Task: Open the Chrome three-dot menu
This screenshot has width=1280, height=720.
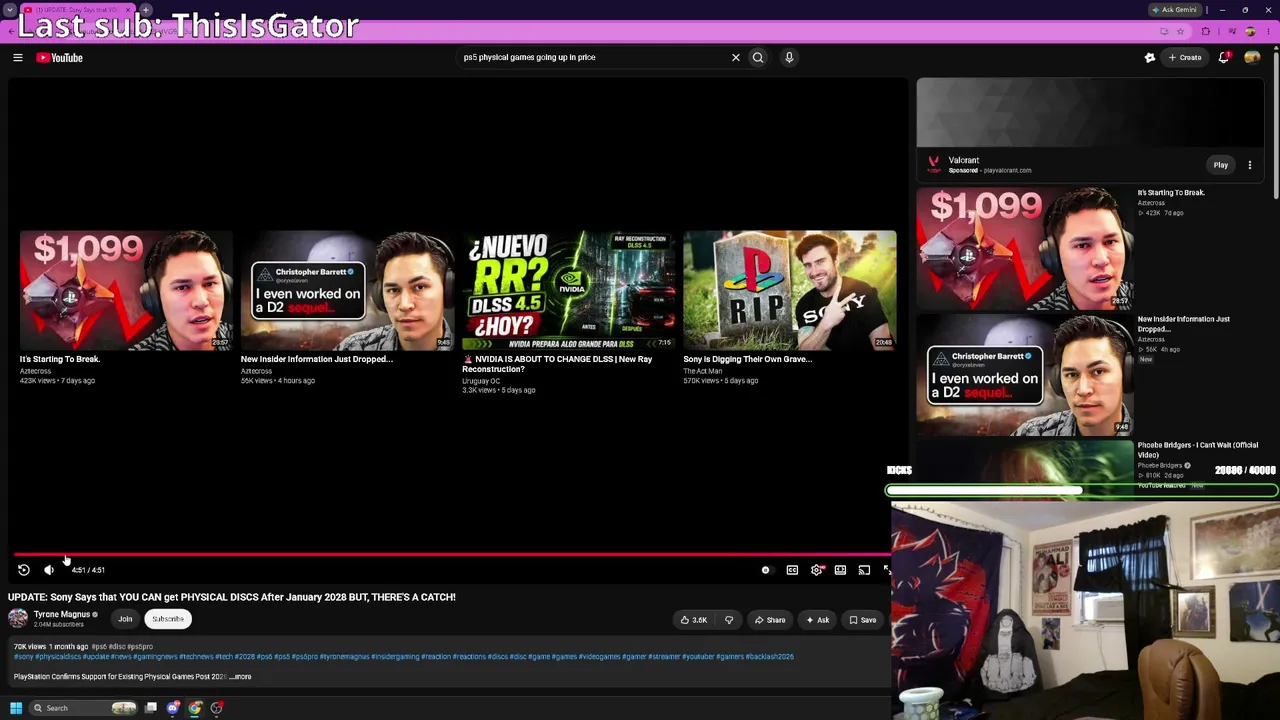Action: click(1270, 31)
